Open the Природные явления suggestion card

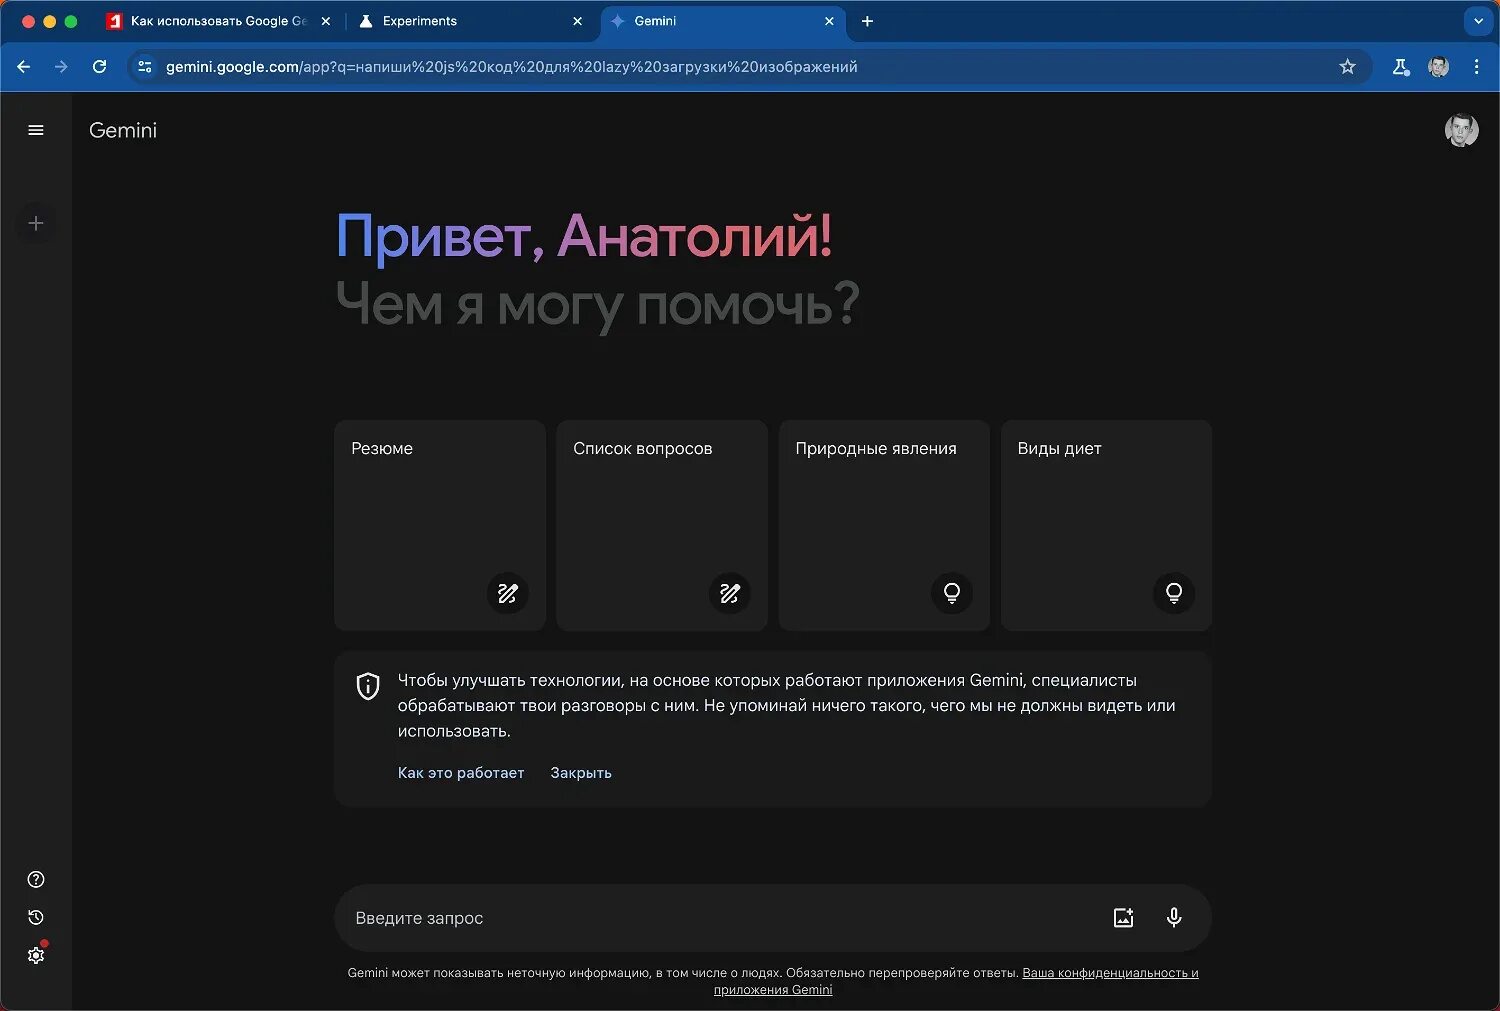[x=884, y=526]
